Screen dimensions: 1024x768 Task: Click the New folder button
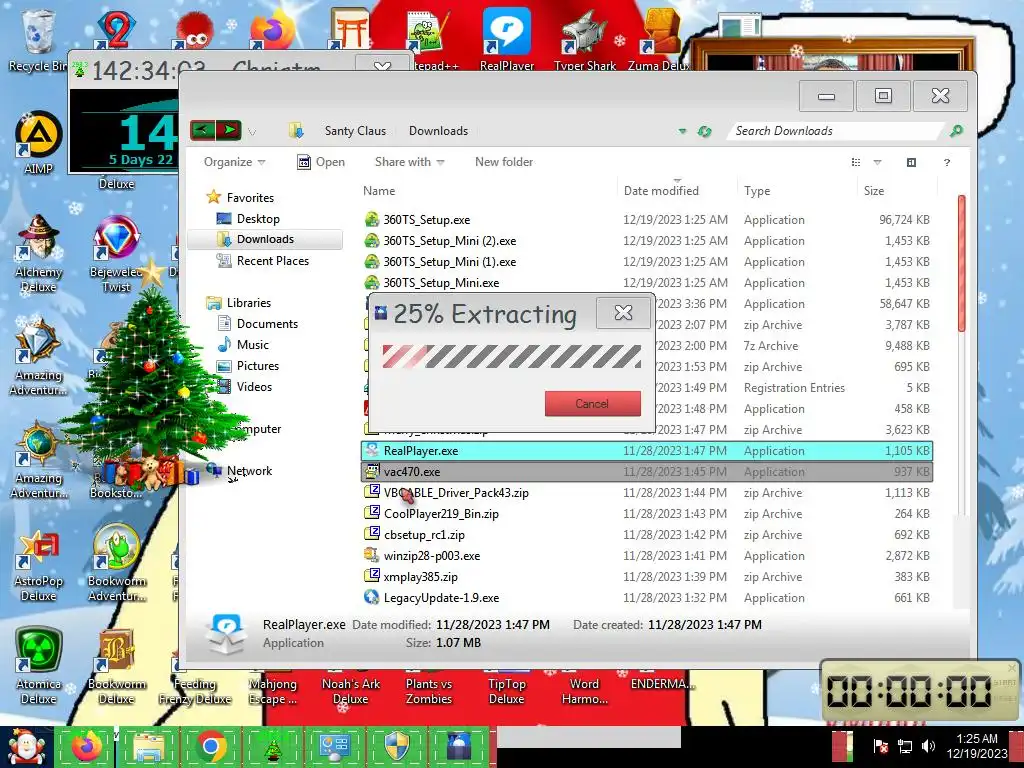(x=504, y=162)
